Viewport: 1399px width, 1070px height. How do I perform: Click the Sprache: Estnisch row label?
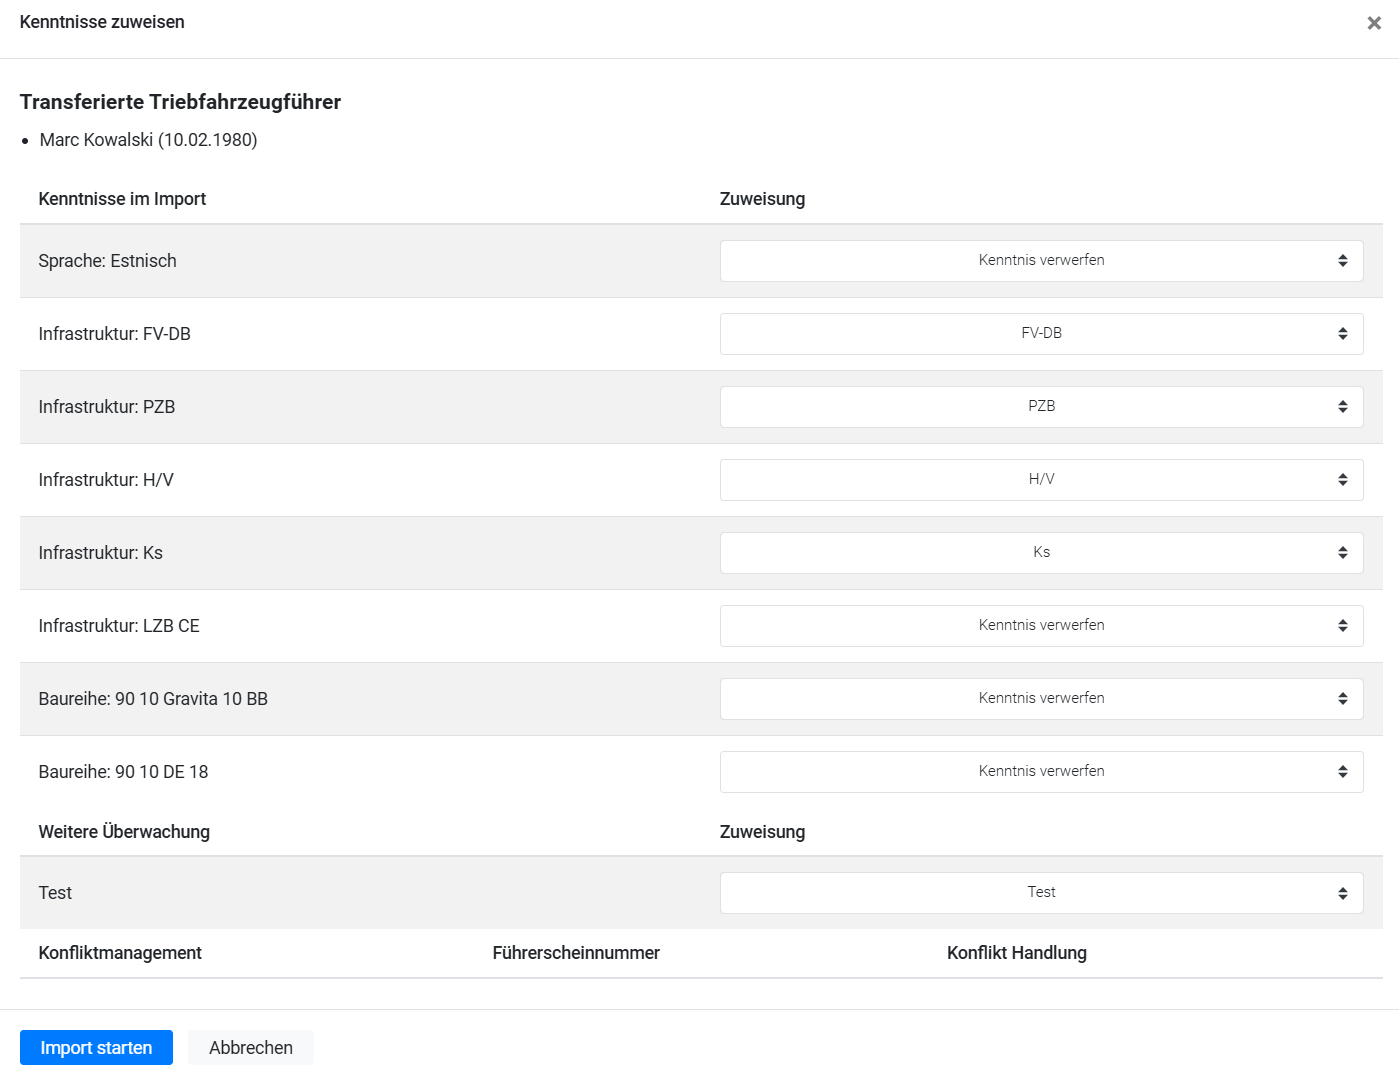pyautogui.click(x=107, y=261)
